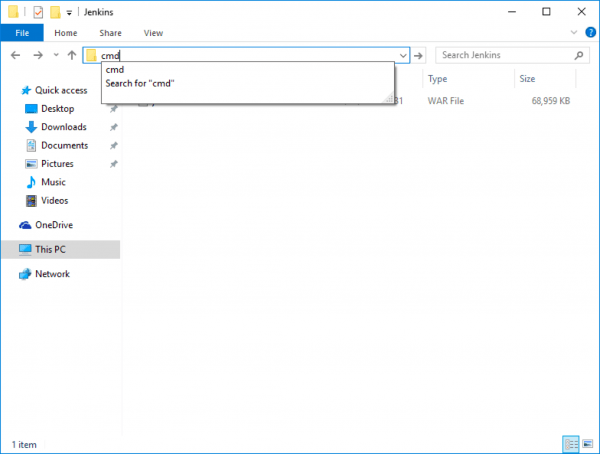Go up one folder level
The image size is (600, 454).
(72, 56)
